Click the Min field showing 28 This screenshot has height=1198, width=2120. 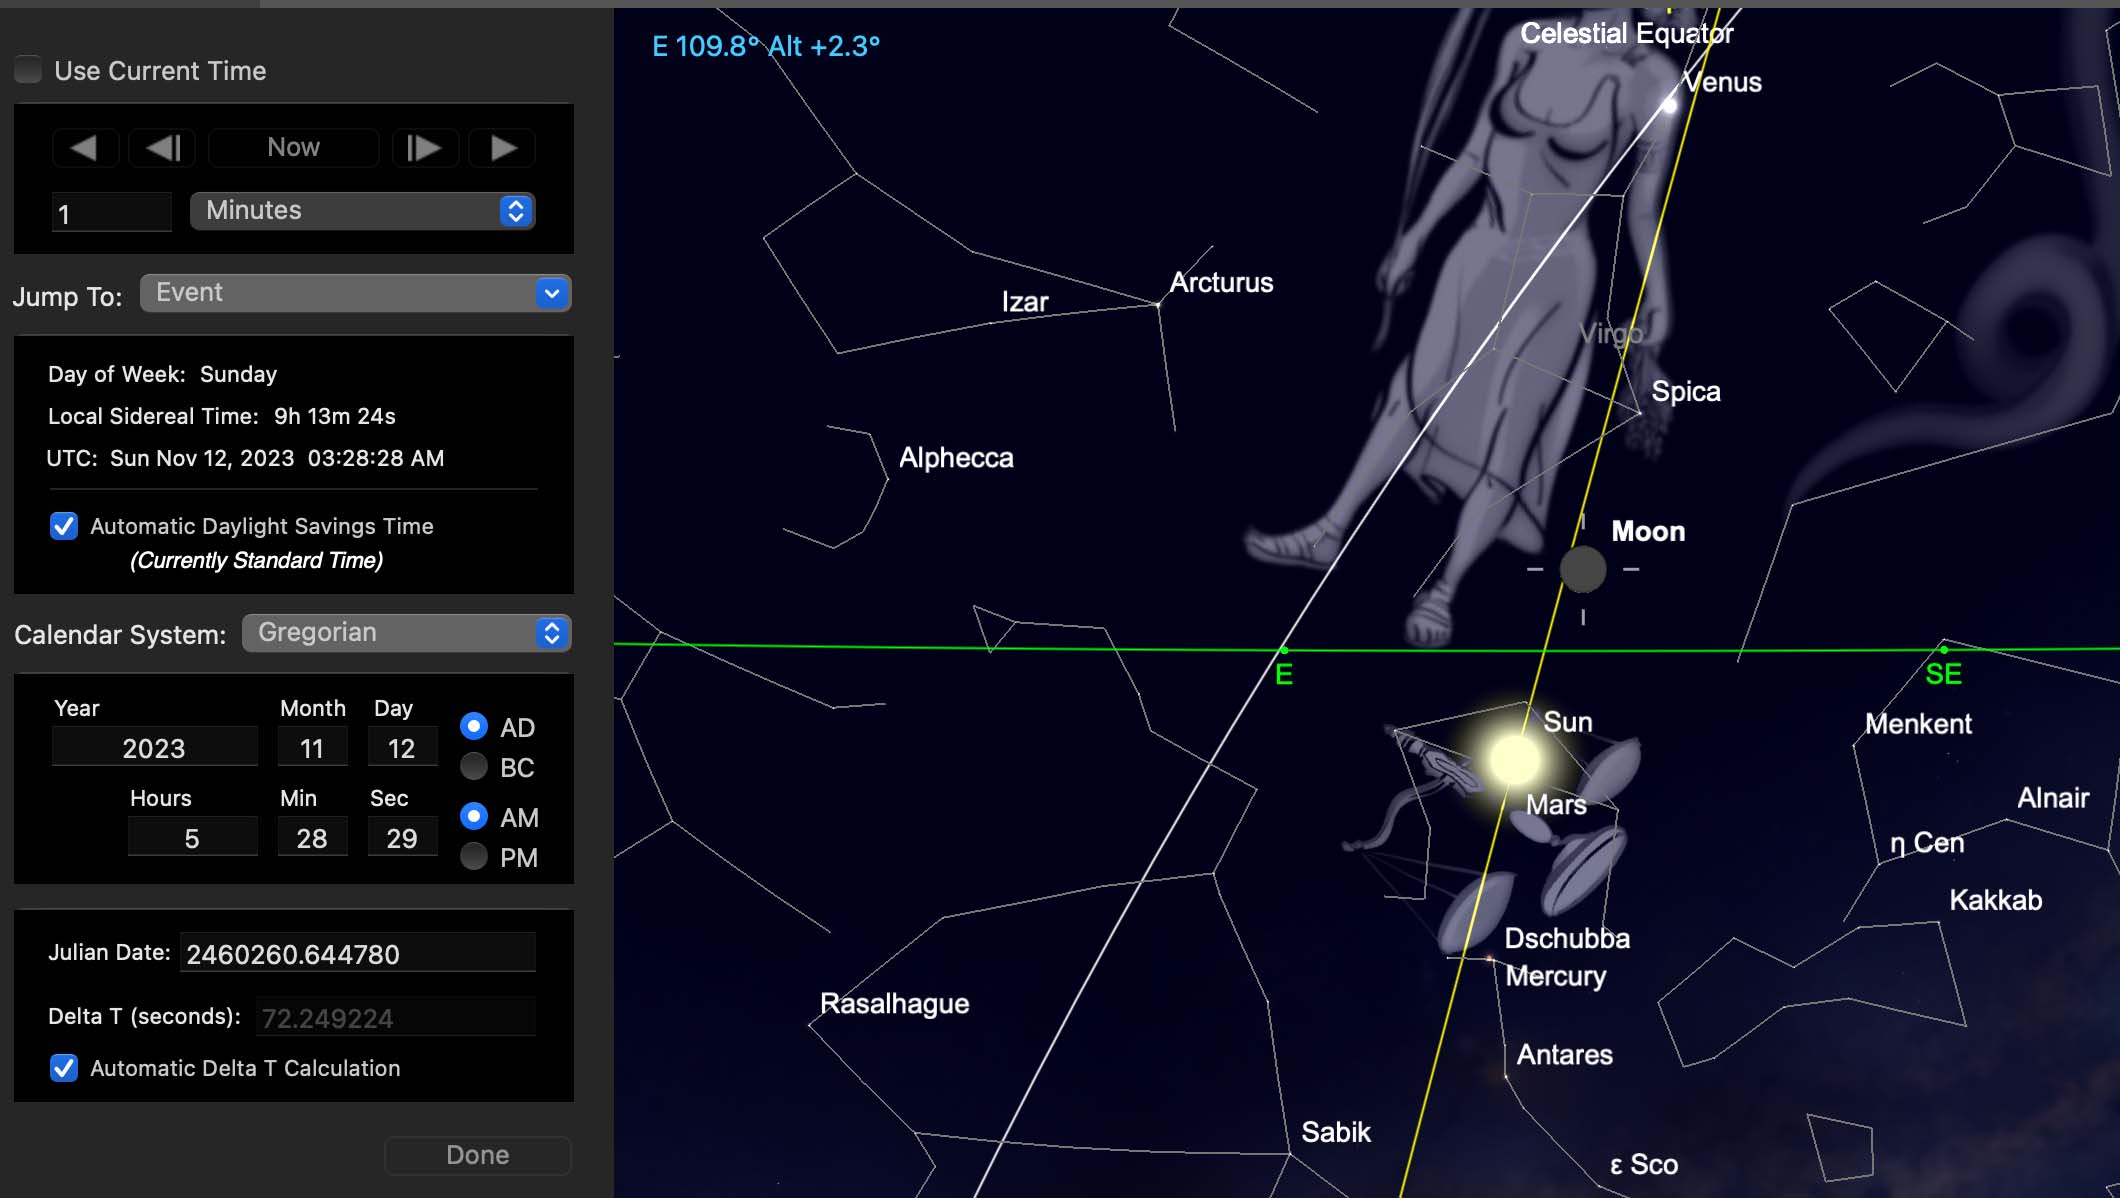(x=312, y=838)
